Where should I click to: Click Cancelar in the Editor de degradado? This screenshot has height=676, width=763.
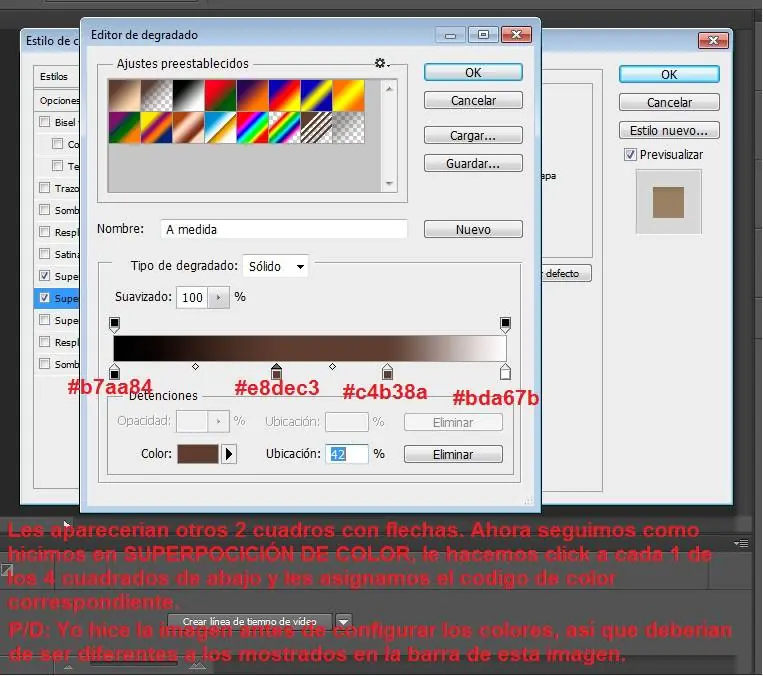coord(473,100)
